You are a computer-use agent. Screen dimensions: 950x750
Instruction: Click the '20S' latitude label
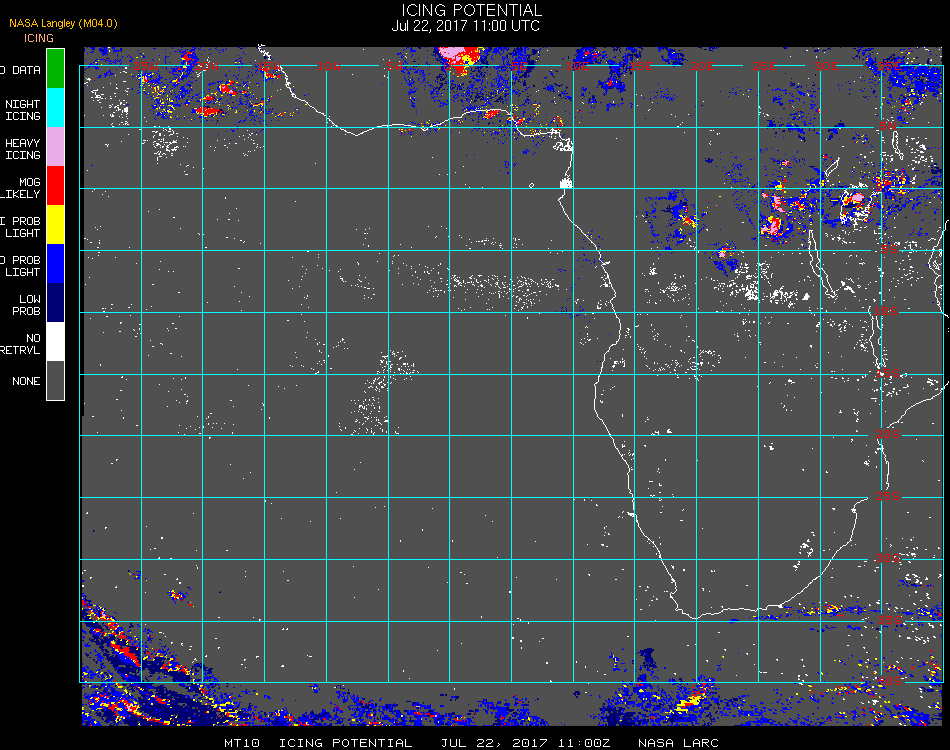[x=888, y=434]
